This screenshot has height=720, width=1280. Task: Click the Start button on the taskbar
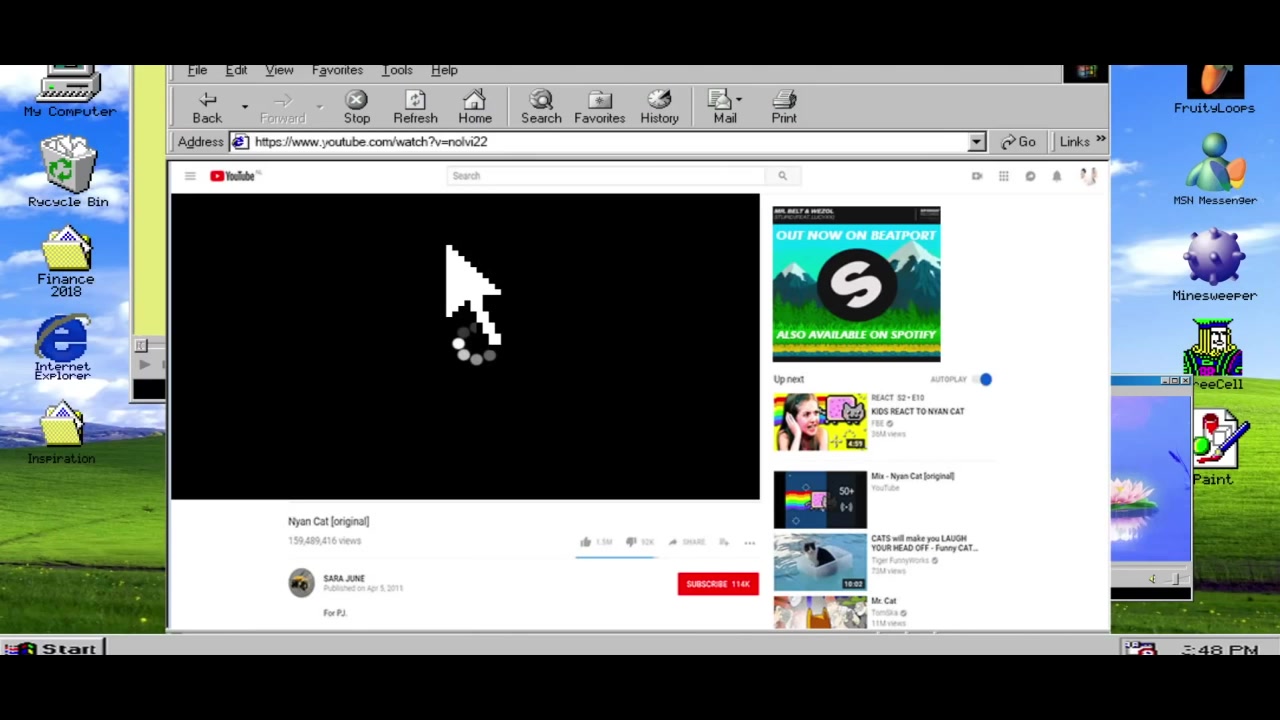point(53,649)
